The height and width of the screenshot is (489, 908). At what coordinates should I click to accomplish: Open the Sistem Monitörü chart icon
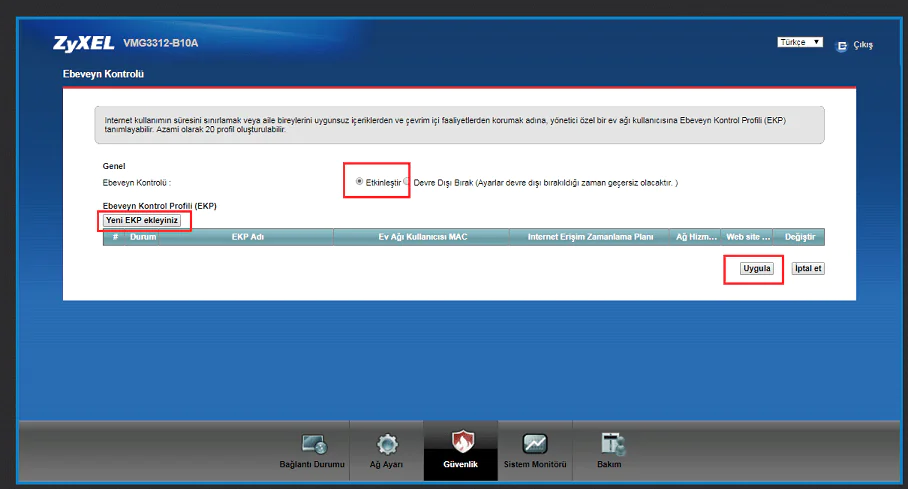coord(535,444)
